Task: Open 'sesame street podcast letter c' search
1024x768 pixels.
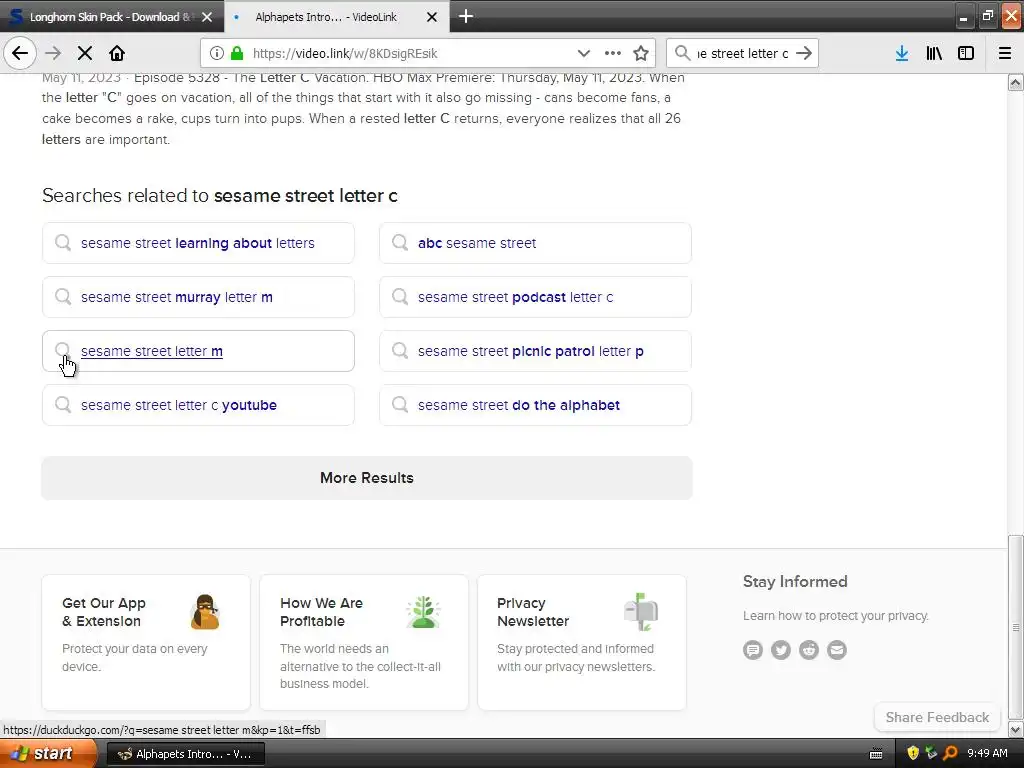Action: click(536, 297)
